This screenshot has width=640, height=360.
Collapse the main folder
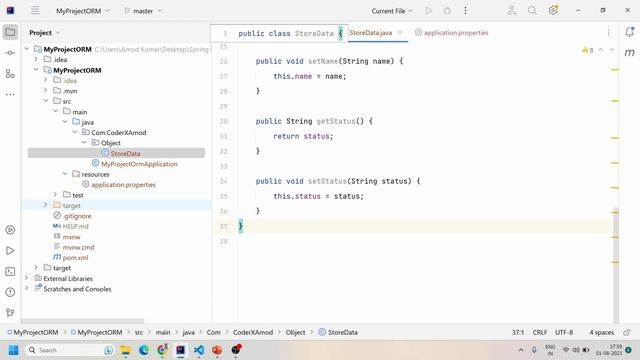point(56,111)
